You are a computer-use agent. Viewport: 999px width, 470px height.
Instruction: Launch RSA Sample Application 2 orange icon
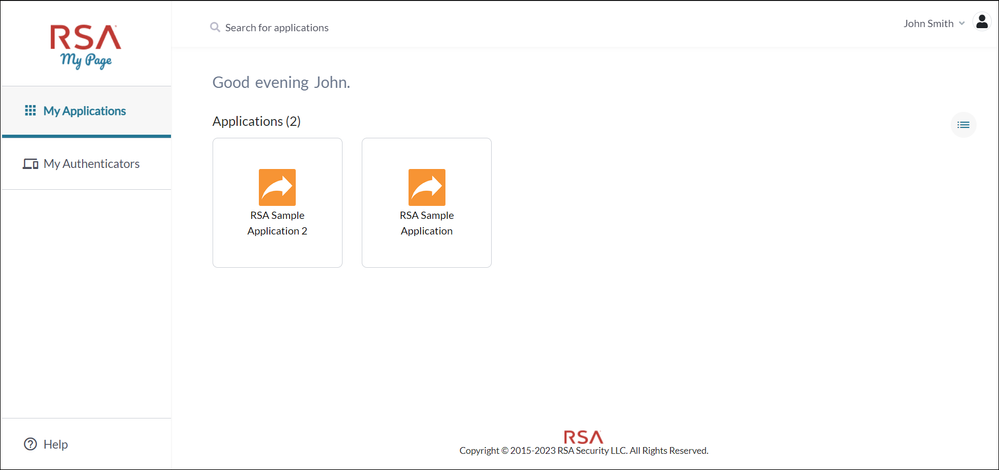(277, 187)
